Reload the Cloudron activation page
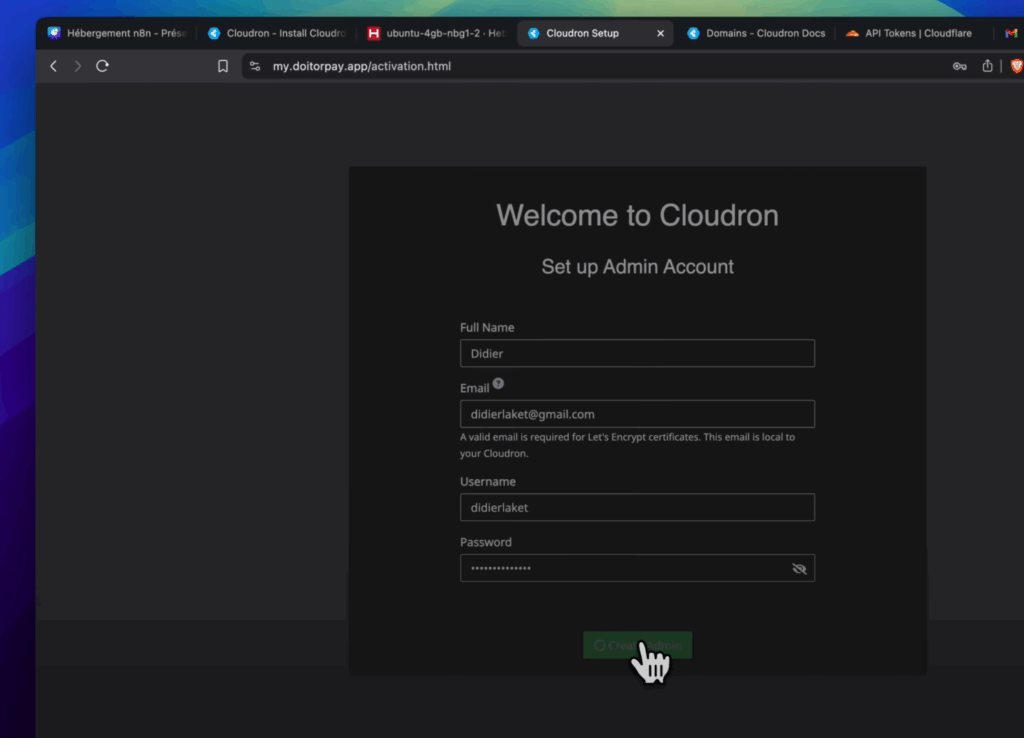1024x738 pixels. coord(102,66)
